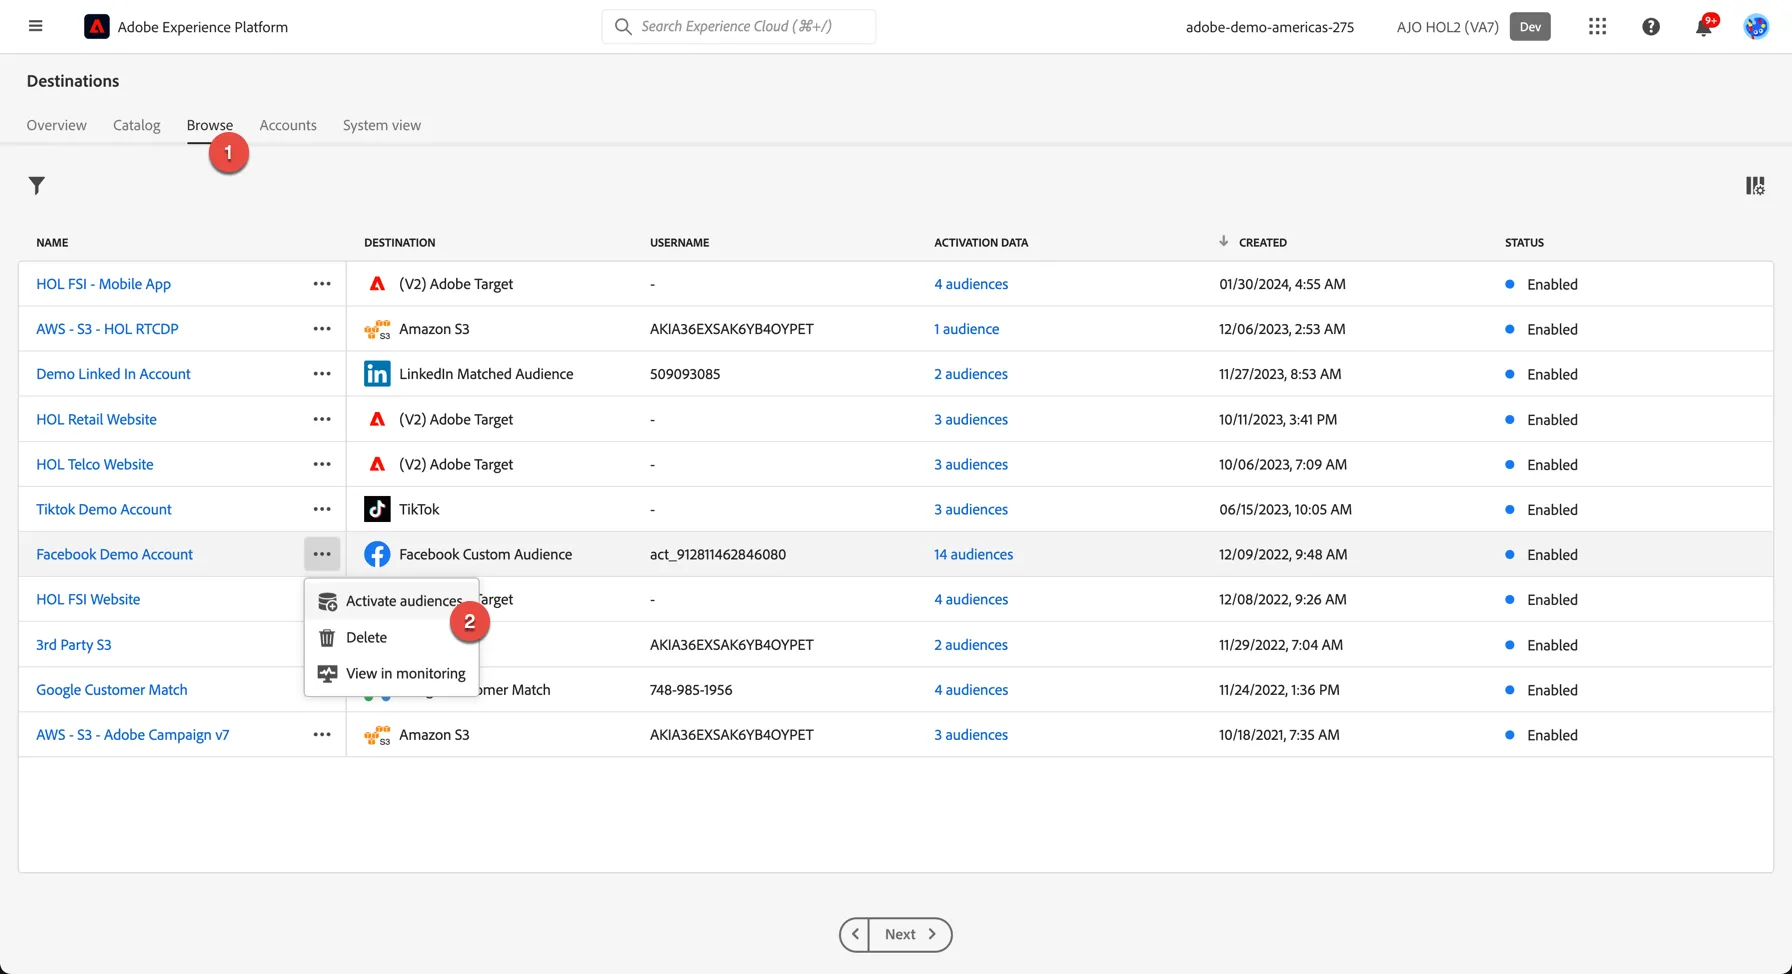Click the Adobe Experience Platform logo
The width and height of the screenshot is (1792, 974).
(x=97, y=27)
